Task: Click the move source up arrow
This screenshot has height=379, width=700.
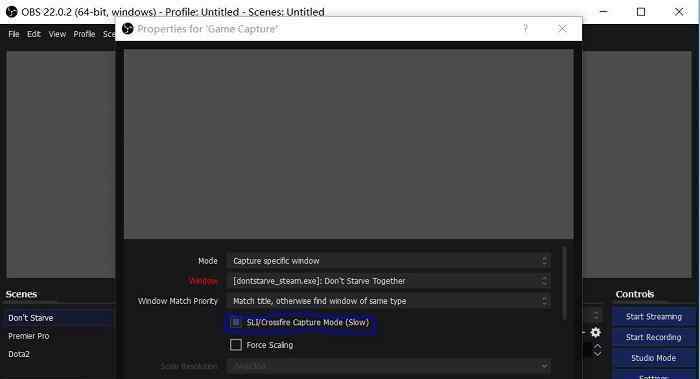Action: click(x=598, y=346)
